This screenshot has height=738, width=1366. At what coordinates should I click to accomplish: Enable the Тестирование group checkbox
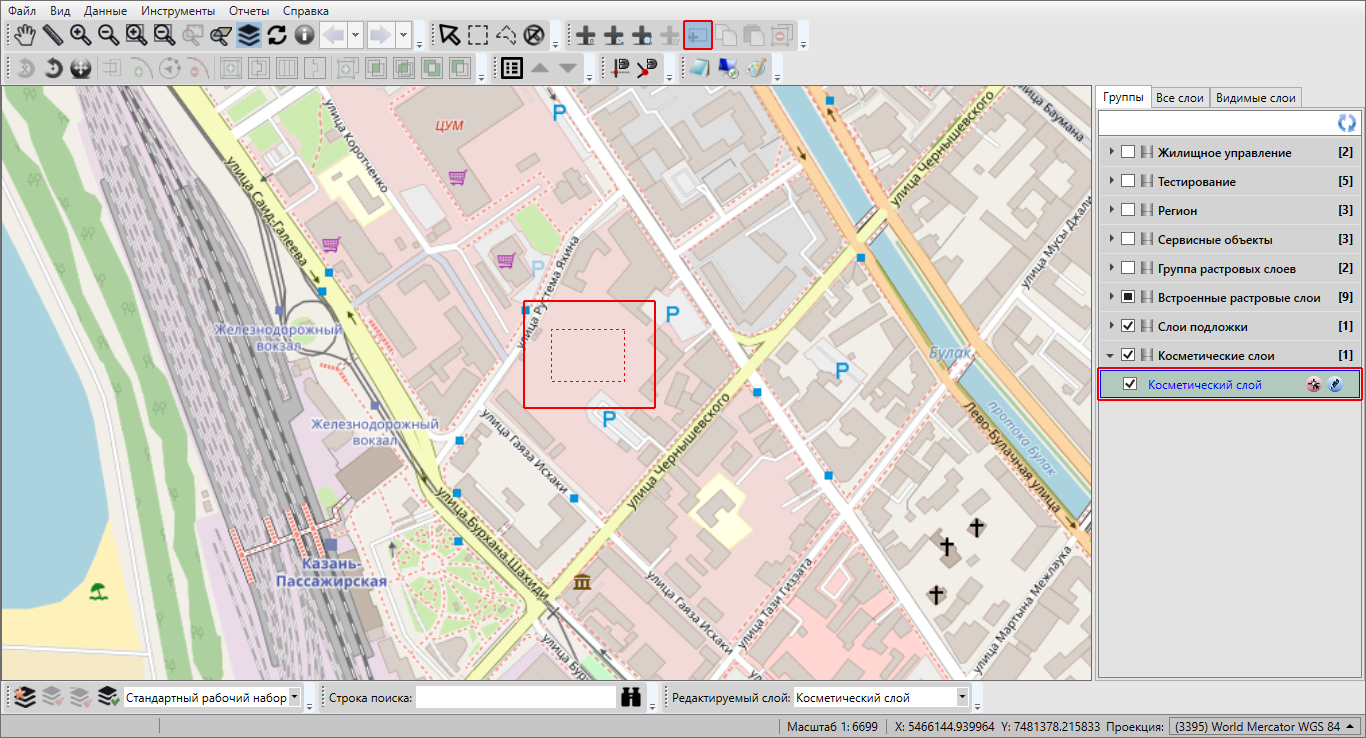click(x=1128, y=182)
